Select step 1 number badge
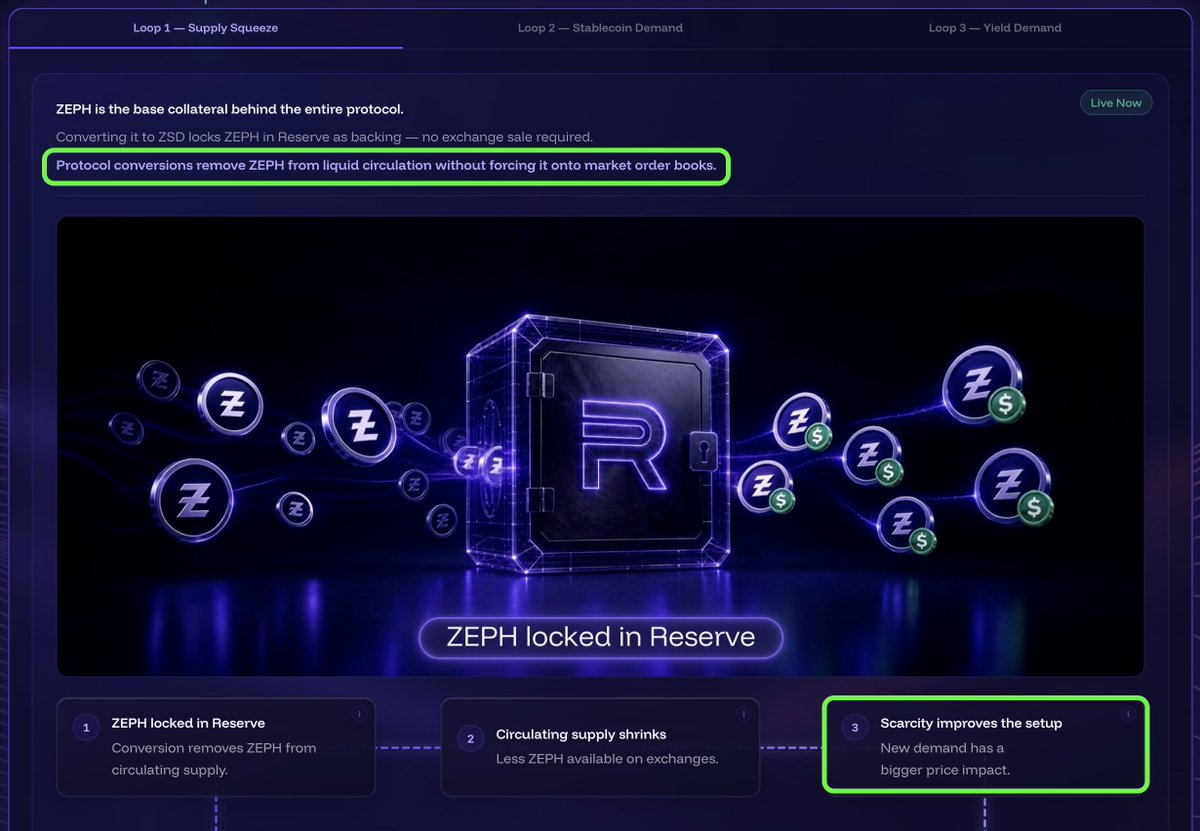Screen dimensions: 1200x831 (86, 728)
